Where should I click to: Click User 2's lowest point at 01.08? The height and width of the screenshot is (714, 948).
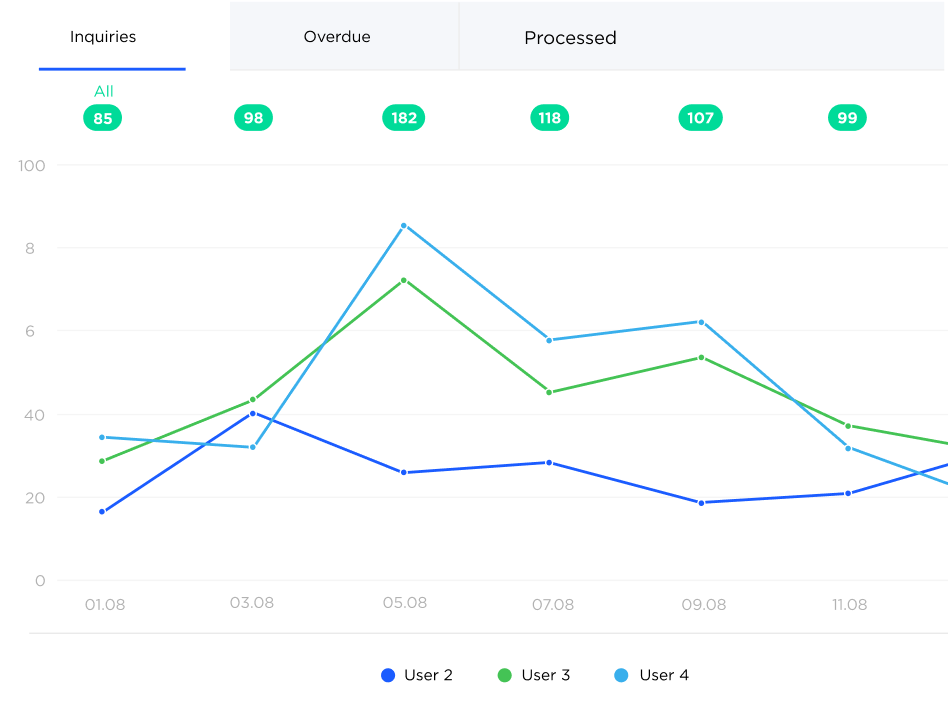click(102, 510)
